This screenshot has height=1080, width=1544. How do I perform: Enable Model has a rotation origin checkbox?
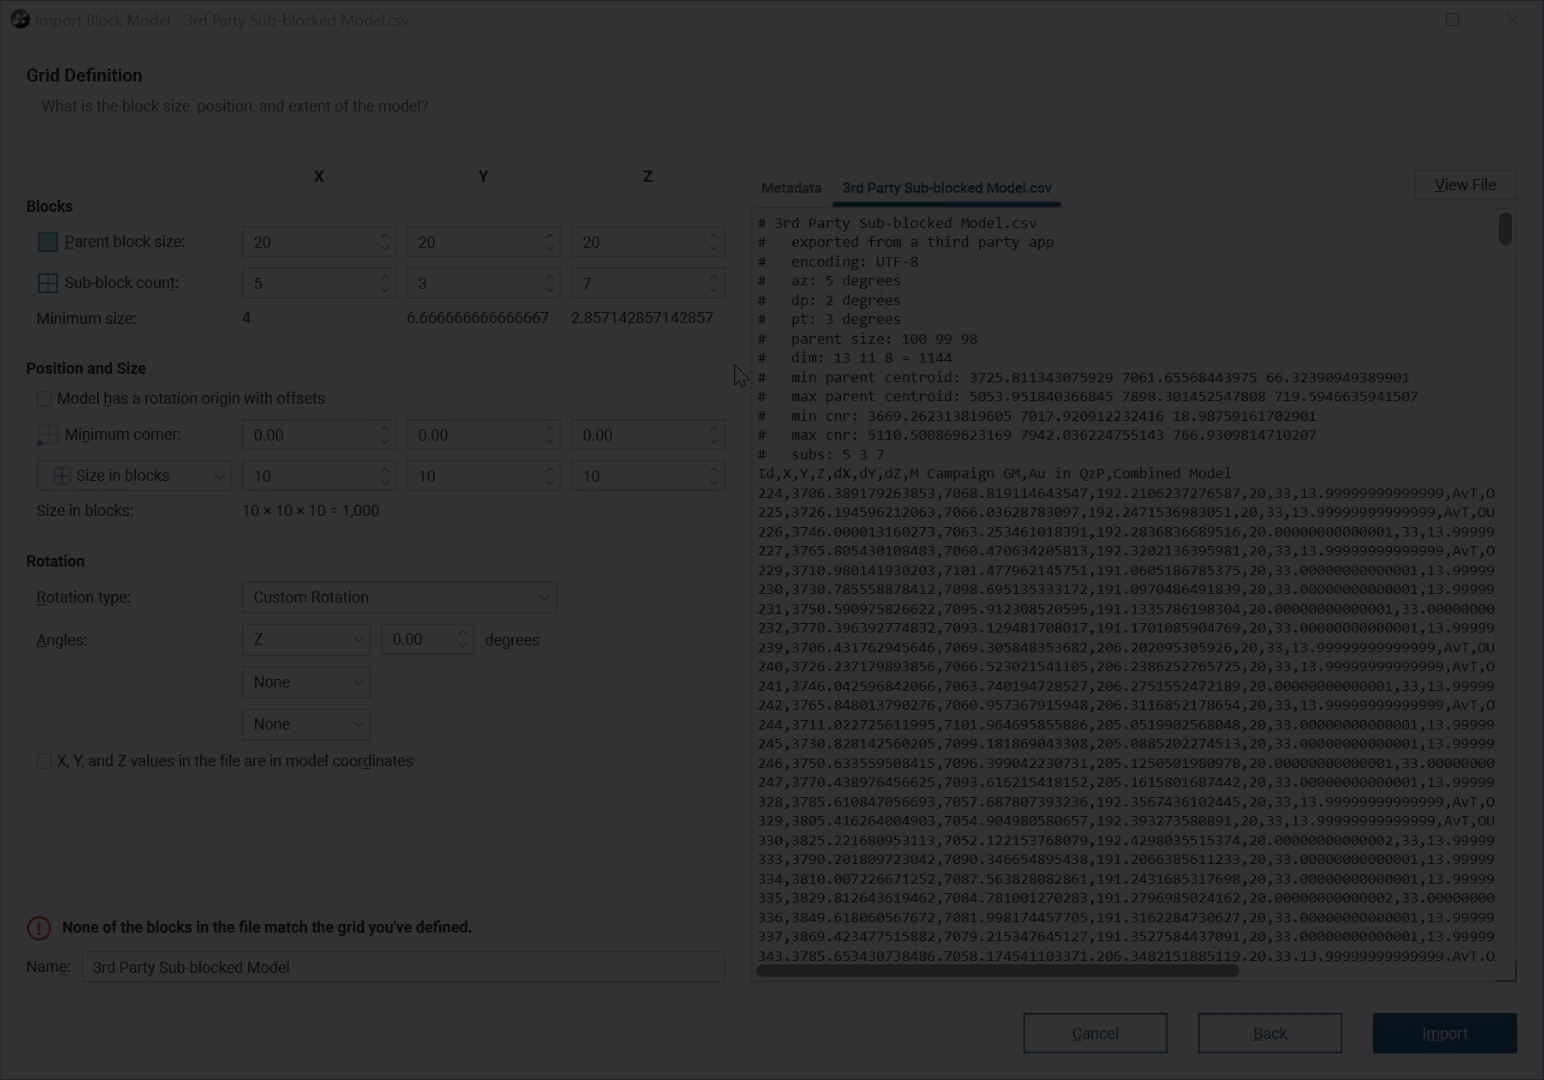44,399
